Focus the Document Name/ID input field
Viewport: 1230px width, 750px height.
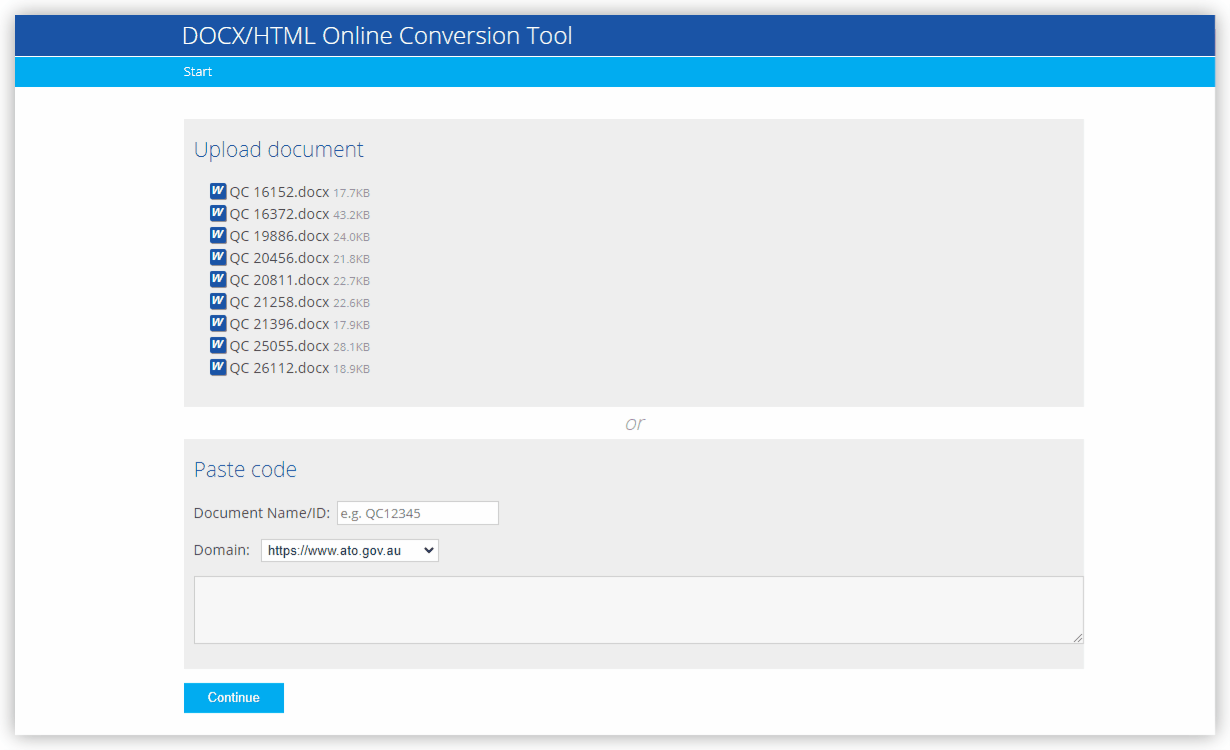[x=417, y=513]
